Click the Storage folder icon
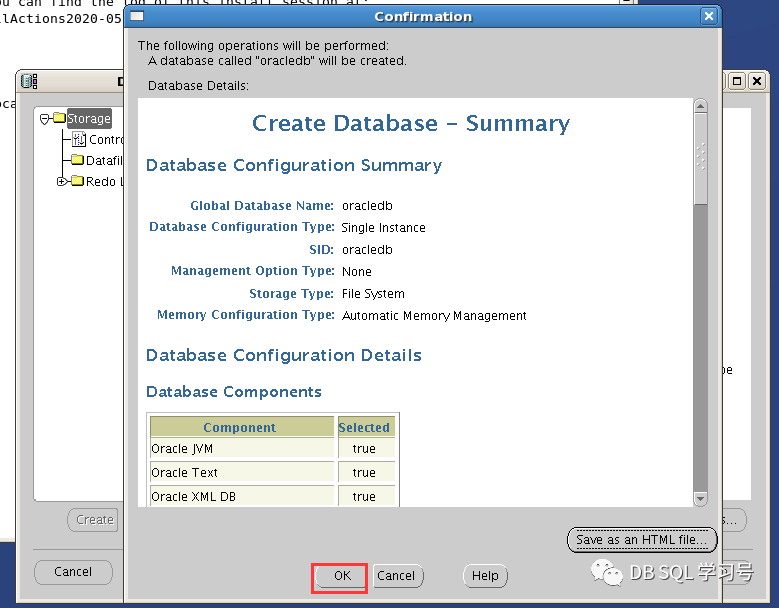The image size is (779, 608). 59,118
